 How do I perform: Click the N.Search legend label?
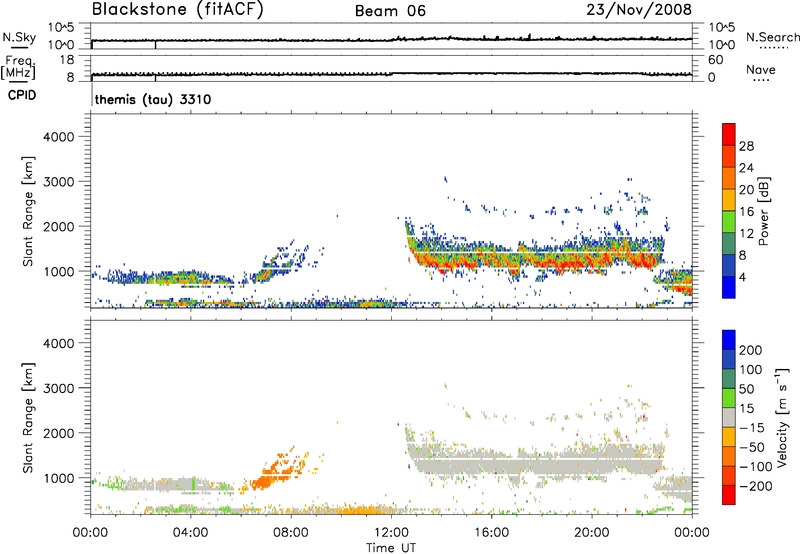773,37
